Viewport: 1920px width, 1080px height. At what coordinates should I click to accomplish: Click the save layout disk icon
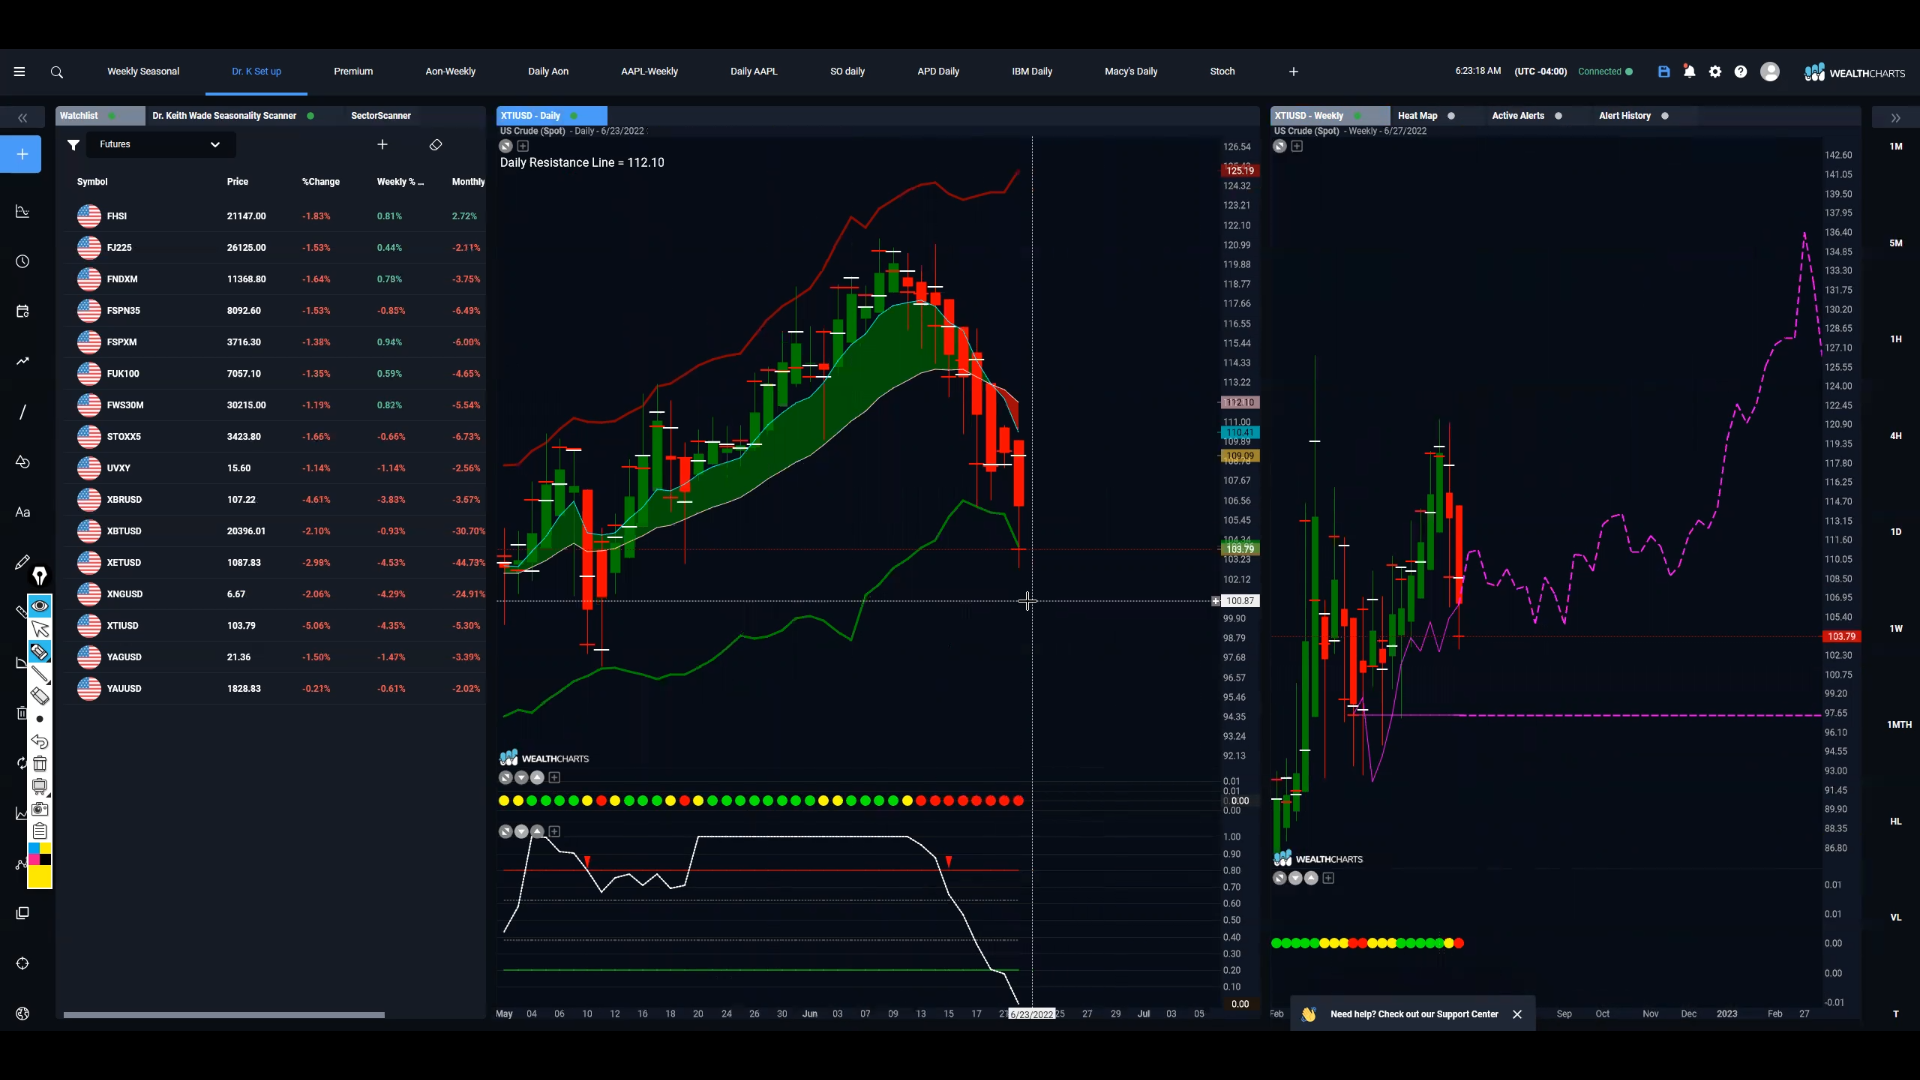click(x=1664, y=72)
